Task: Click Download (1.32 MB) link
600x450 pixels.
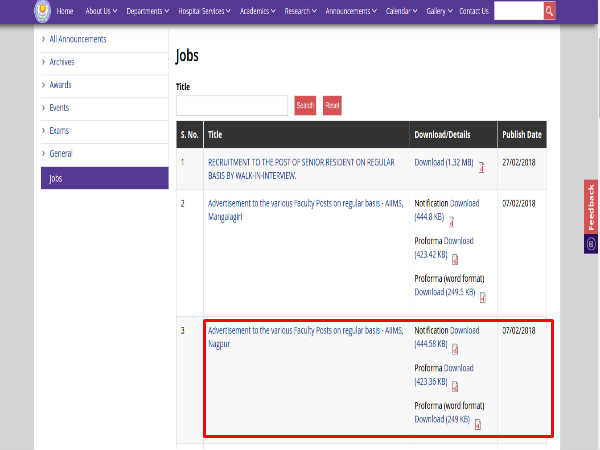Action: click(x=444, y=162)
